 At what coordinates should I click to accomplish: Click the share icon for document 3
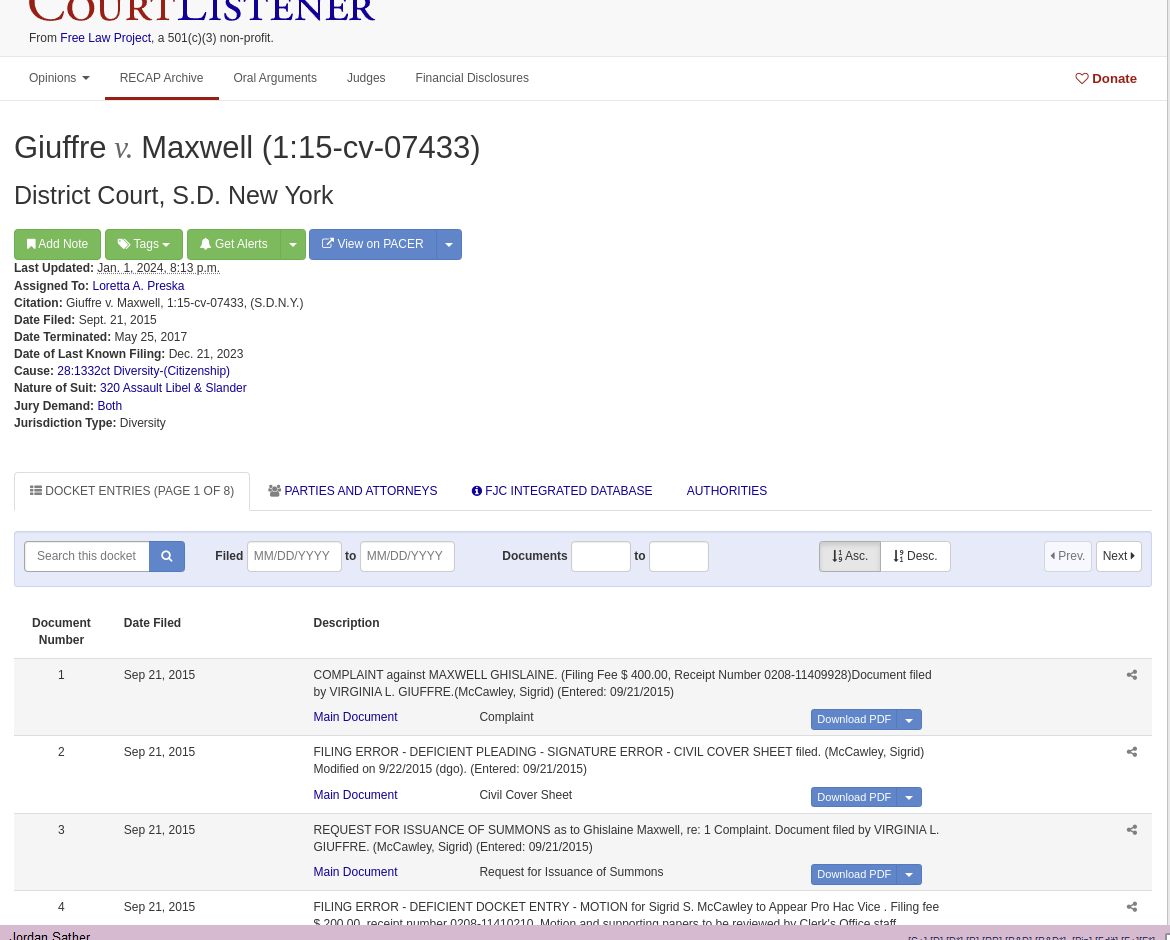(1131, 830)
